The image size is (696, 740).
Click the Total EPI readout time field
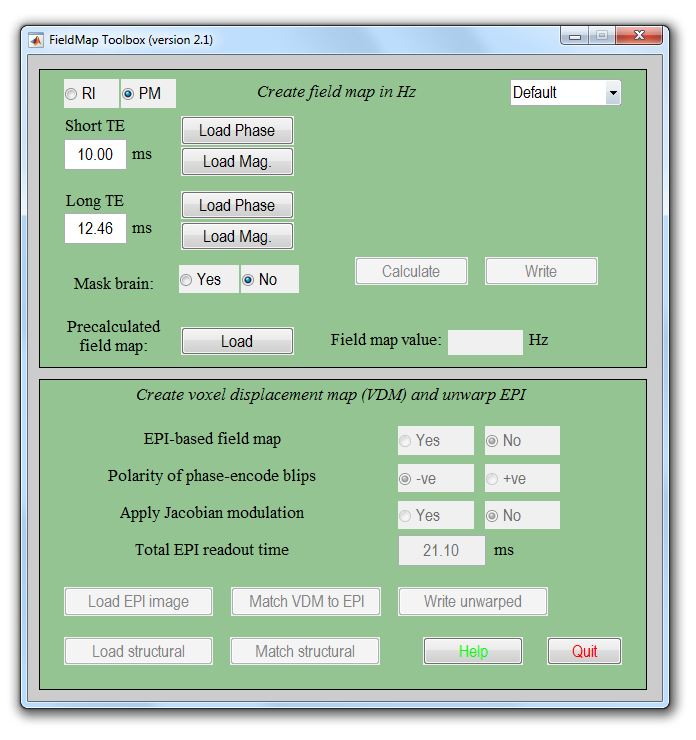[442, 551]
